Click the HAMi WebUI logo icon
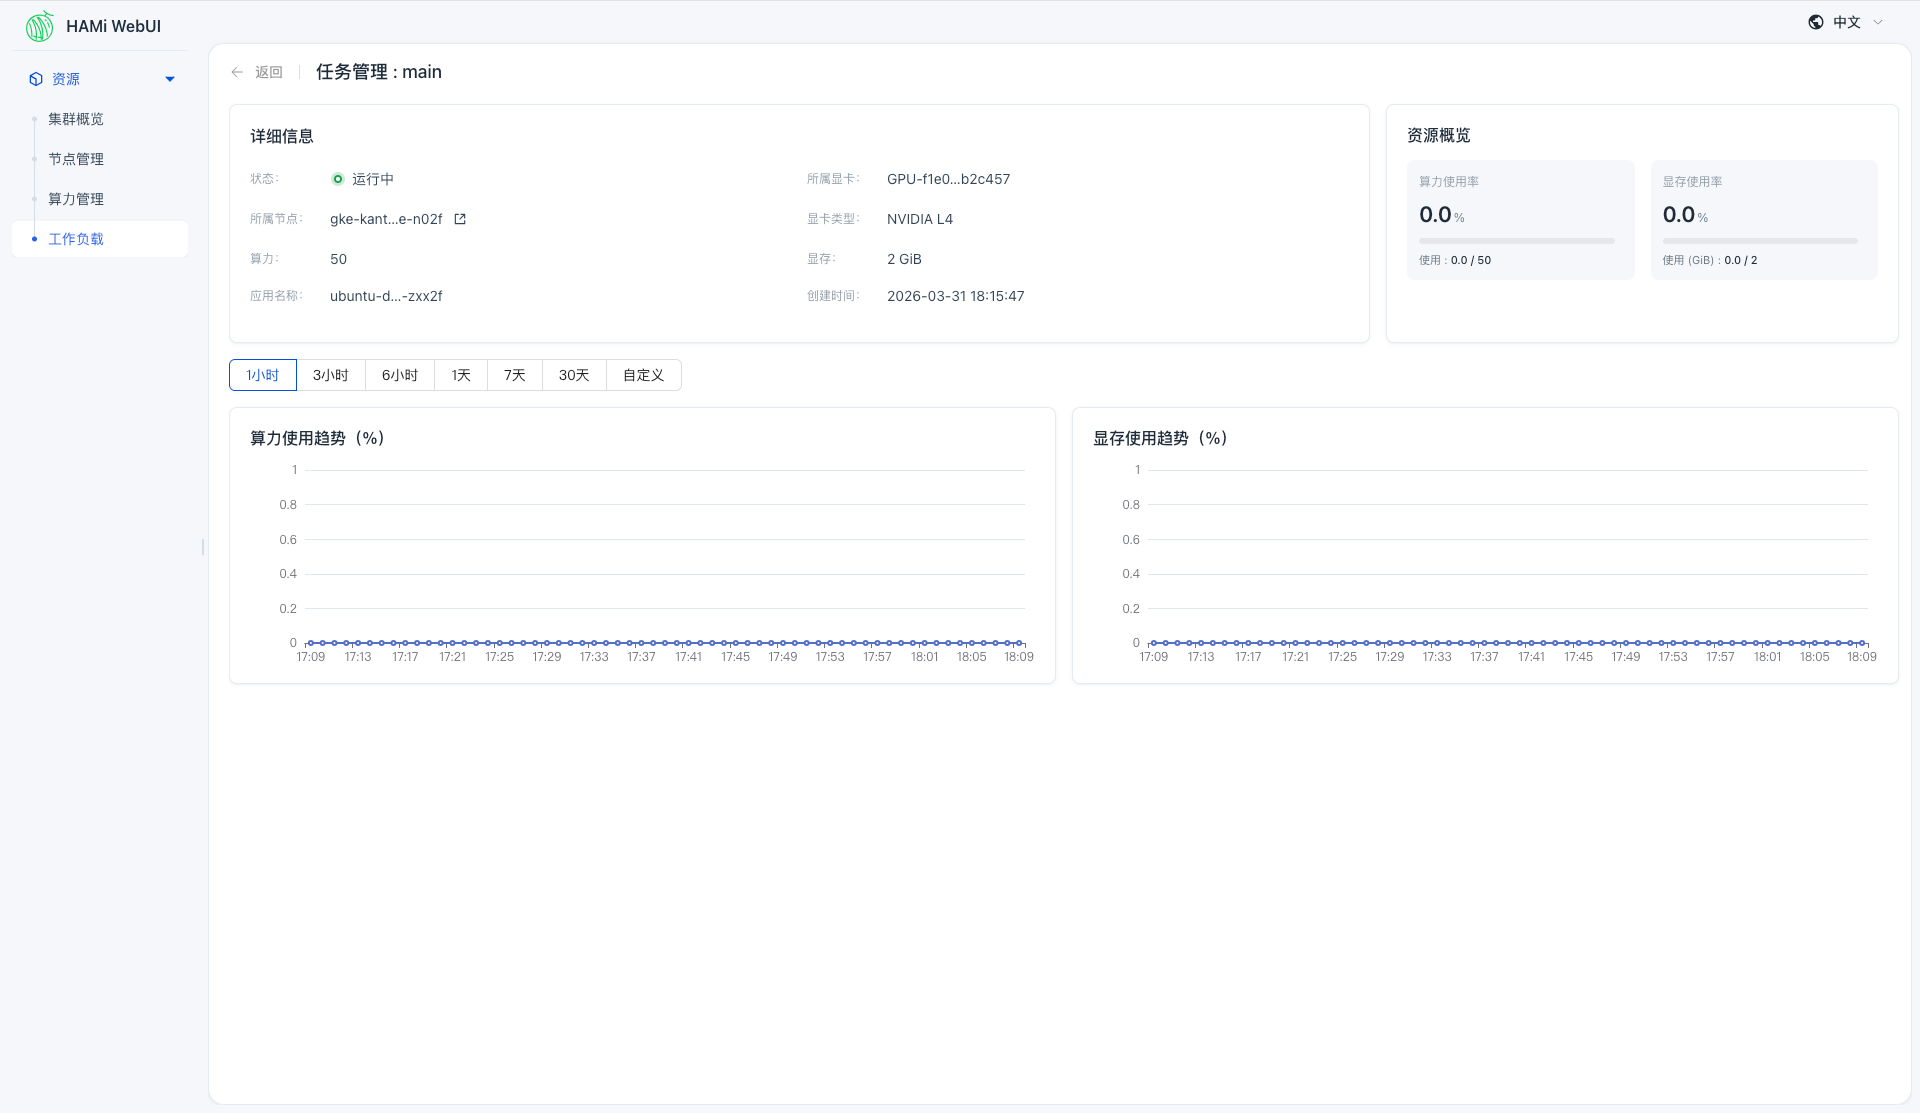The image size is (1920, 1113). 40,26
